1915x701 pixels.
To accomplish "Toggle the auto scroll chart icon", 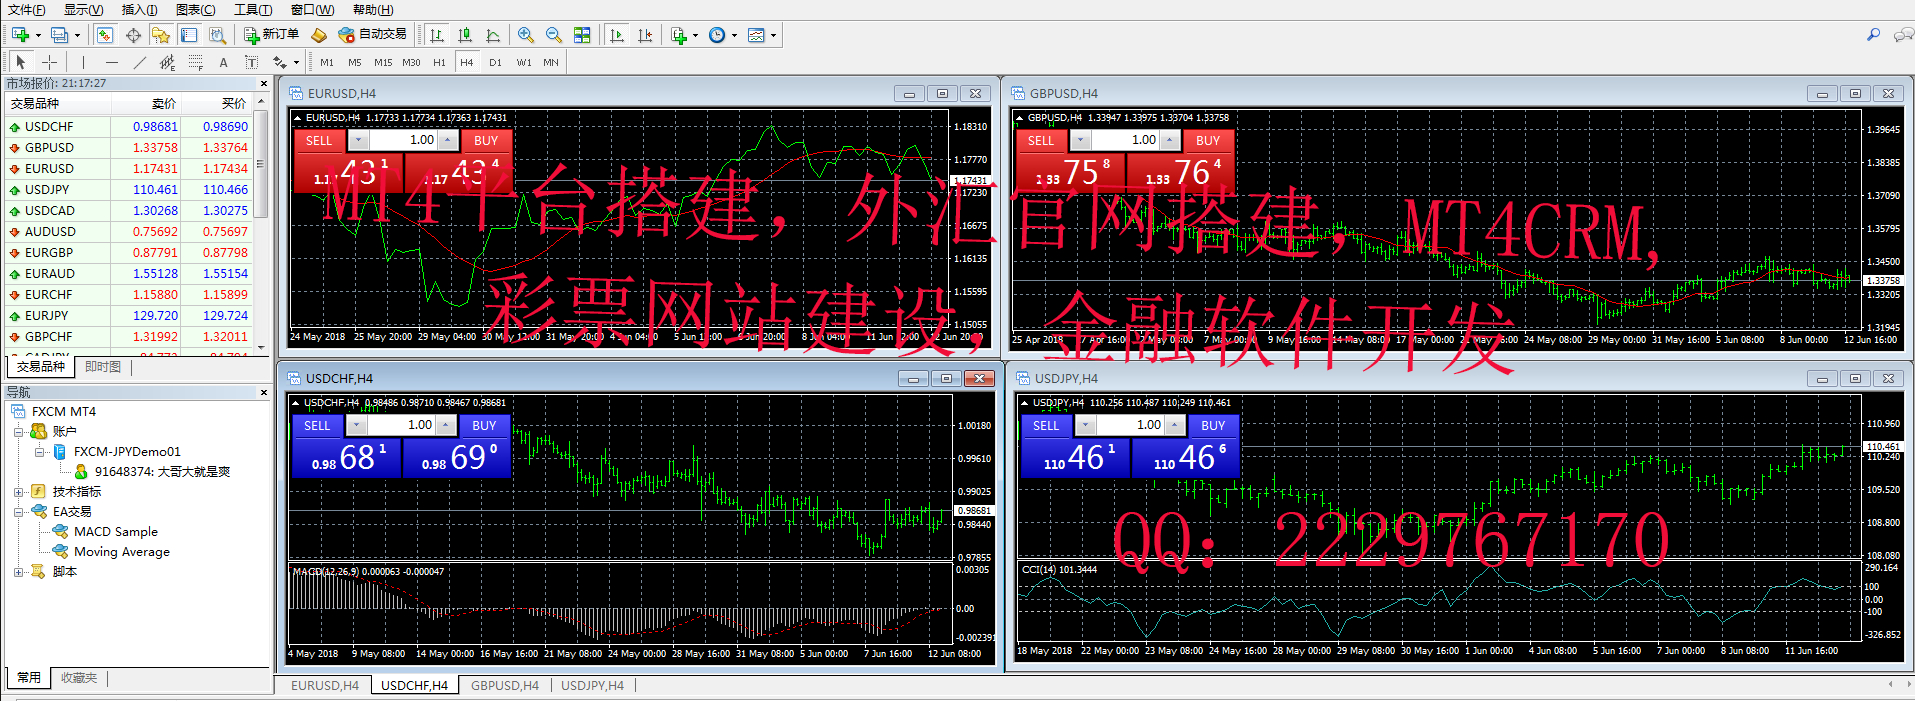I will [617, 35].
